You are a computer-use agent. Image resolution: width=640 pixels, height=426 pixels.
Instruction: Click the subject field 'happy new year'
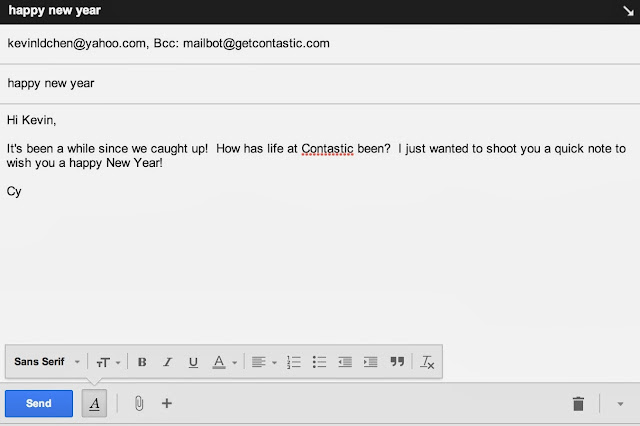pyautogui.click(x=320, y=83)
